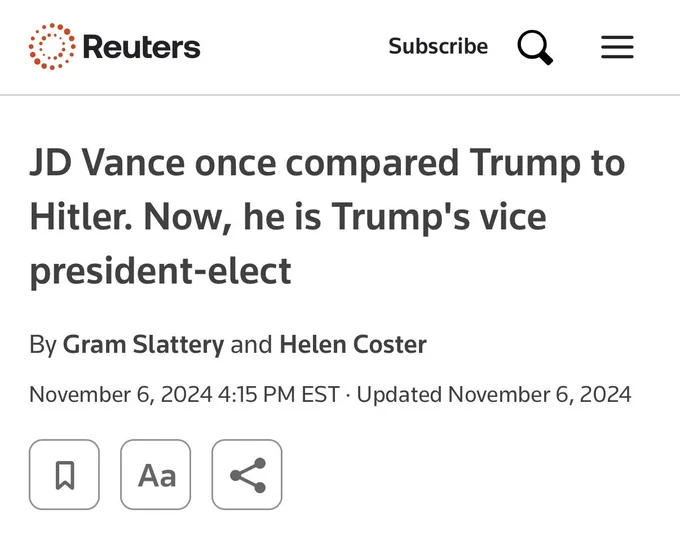680x549 pixels.
Task: Click the Reuters wordmark text
Action: (141, 47)
